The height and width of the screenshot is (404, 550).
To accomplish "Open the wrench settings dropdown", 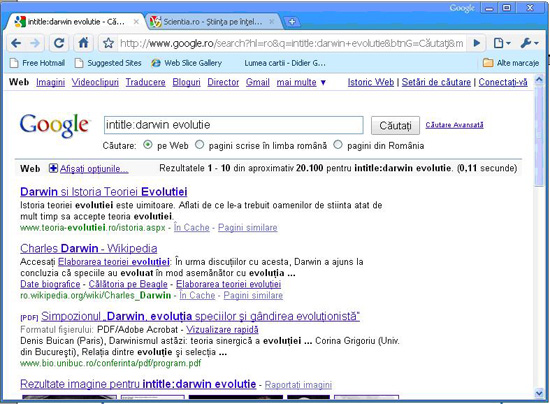I will [x=529, y=43].
